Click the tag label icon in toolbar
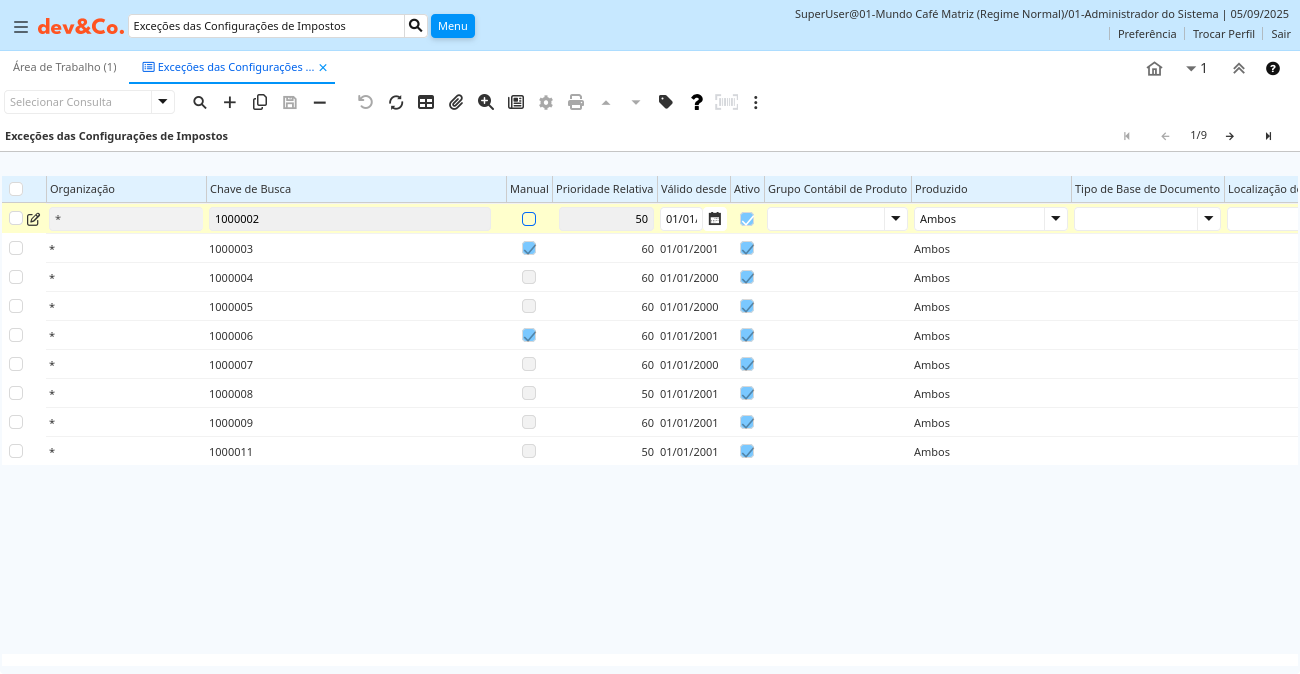This screenshot has height=674, width=1300. point(666,102)
